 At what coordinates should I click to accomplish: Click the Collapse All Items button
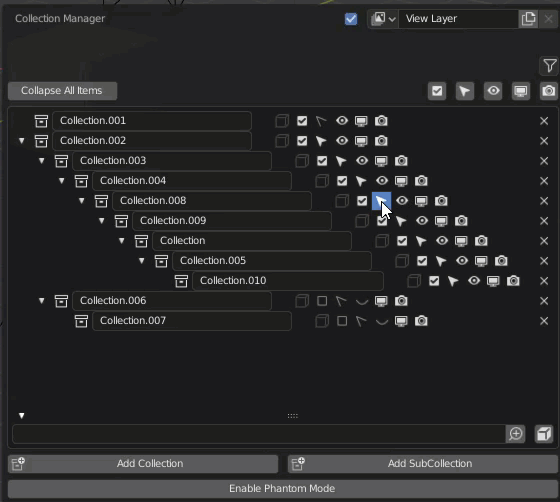pyautogui.click(x=62, y=91)
